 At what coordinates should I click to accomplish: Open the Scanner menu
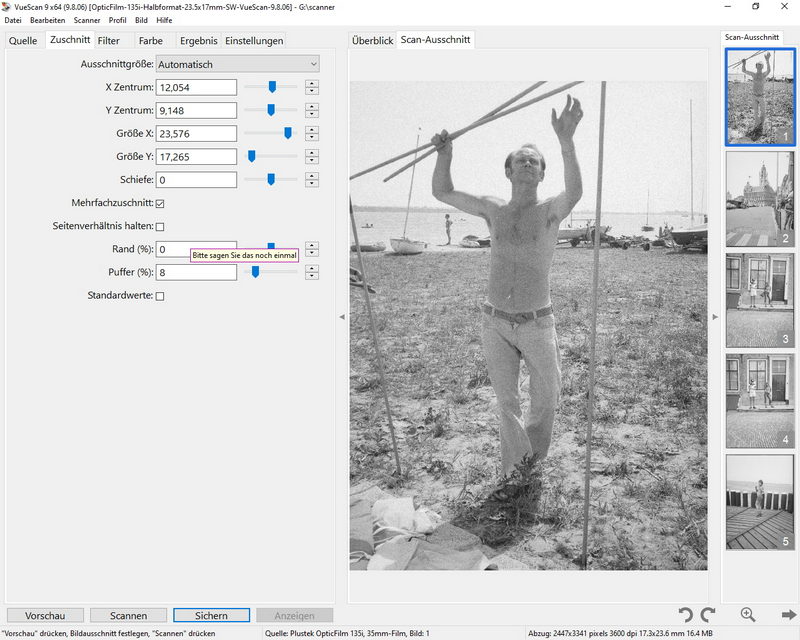click(x=87, y=20)
